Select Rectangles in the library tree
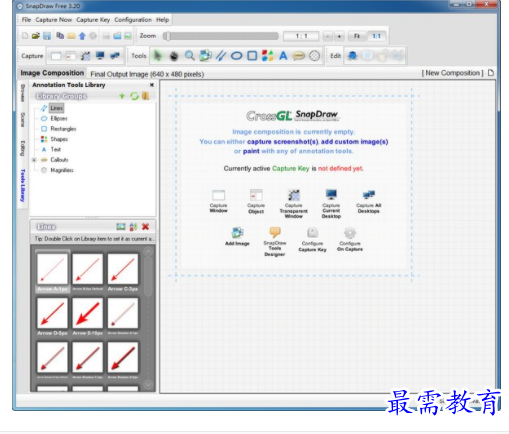This screenshot has width=509, height=434. (63, 129)
